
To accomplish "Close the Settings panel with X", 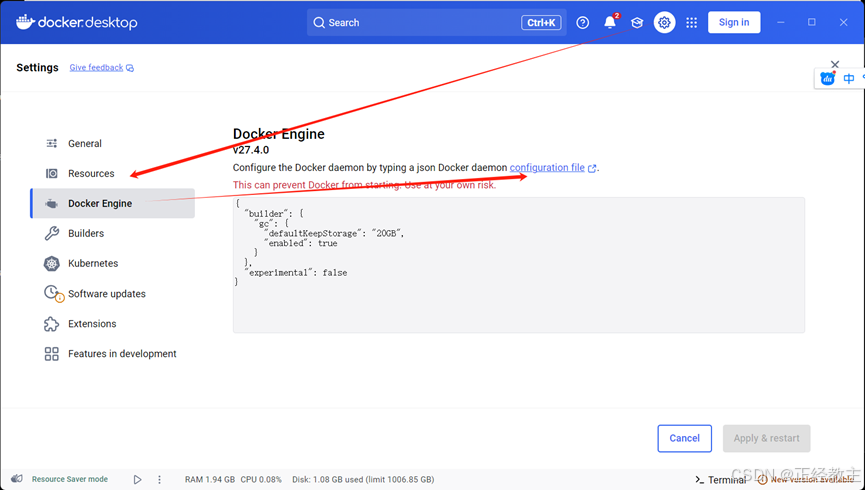I will [835, 65].
